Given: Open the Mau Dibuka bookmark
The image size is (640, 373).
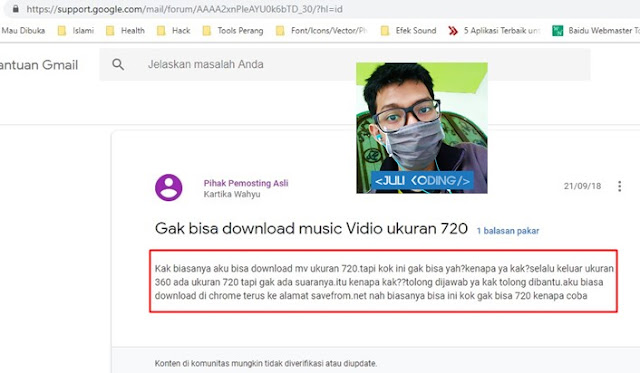Looking at the screenshot, I should point(23,31).
